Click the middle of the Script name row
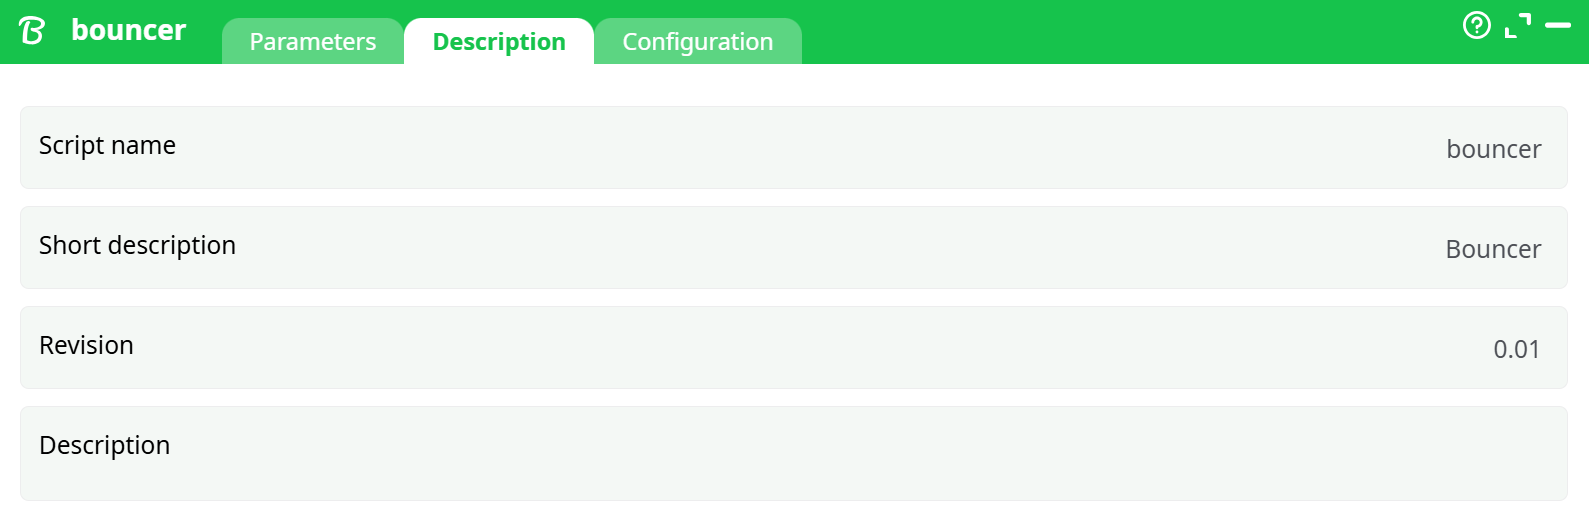1589x518 pixels. tap(793, 148)
